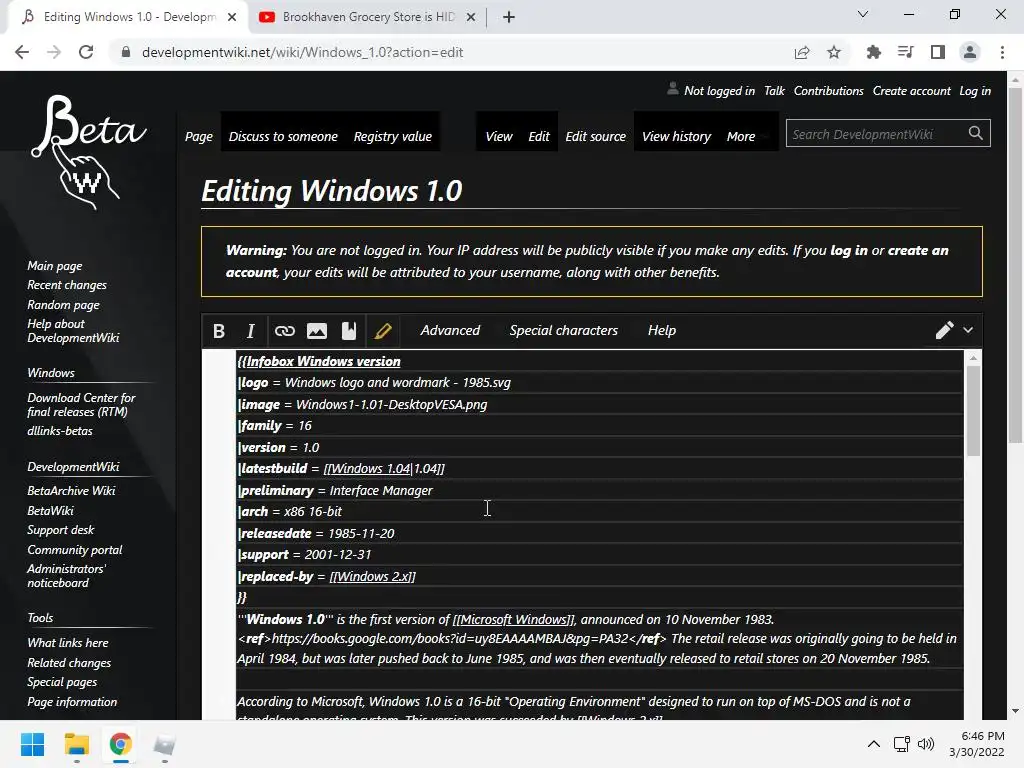
Task: Open the media control icon in Chrome
Action: click(x=905, y=52)
